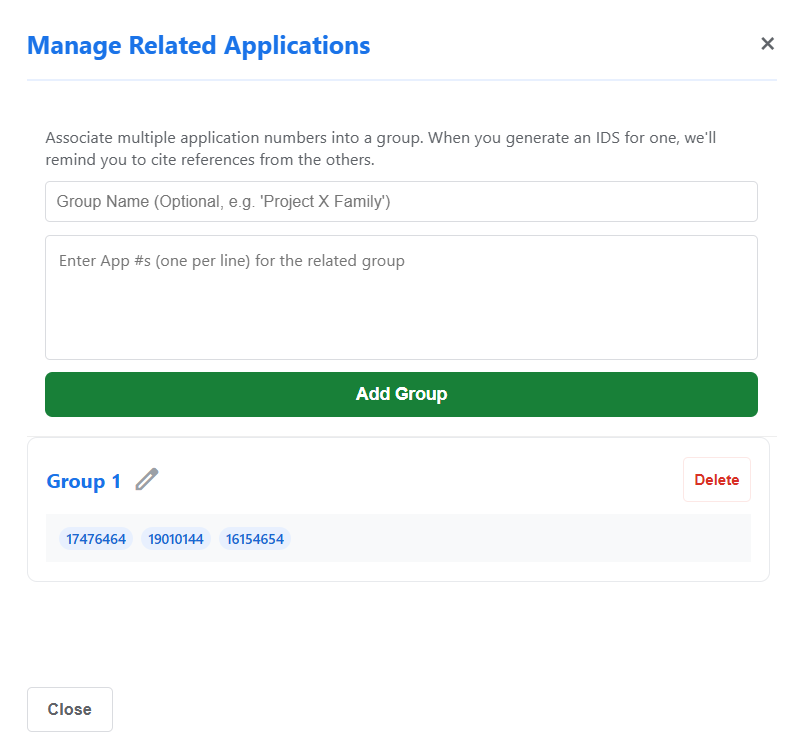Image resolution: width=803 pixels, height=756 pixels.
Task: Close the dialog with the X icon
Action: [x=767, y=44]
